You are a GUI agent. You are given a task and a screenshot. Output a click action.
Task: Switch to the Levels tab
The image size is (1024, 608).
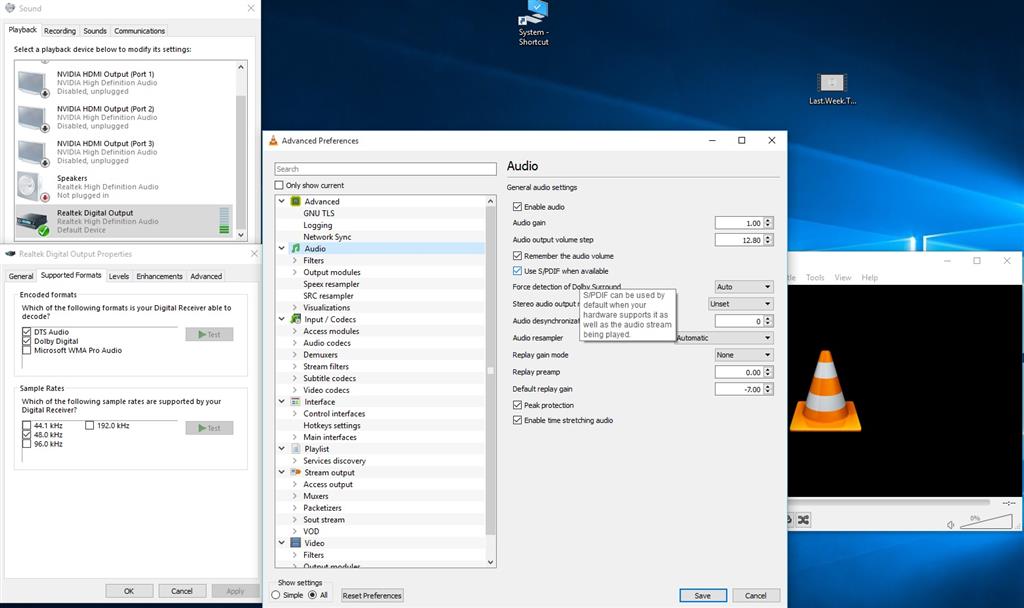118,276
